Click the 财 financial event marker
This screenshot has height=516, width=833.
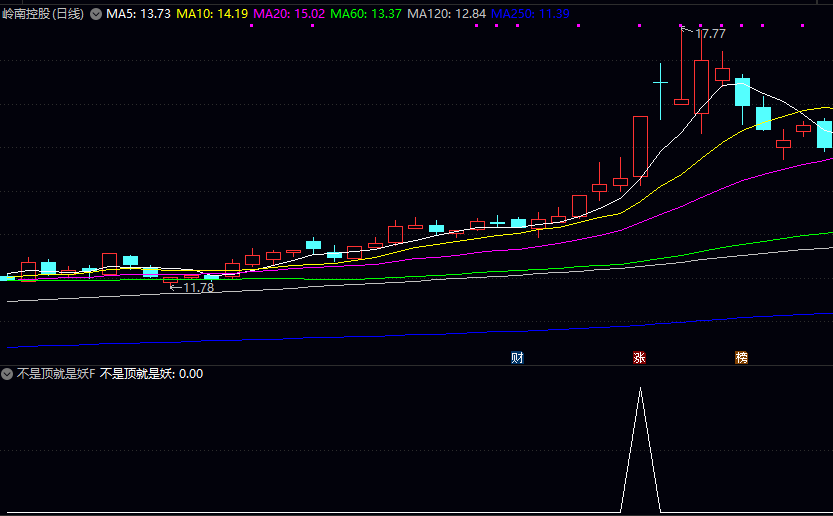click(517, 357)
